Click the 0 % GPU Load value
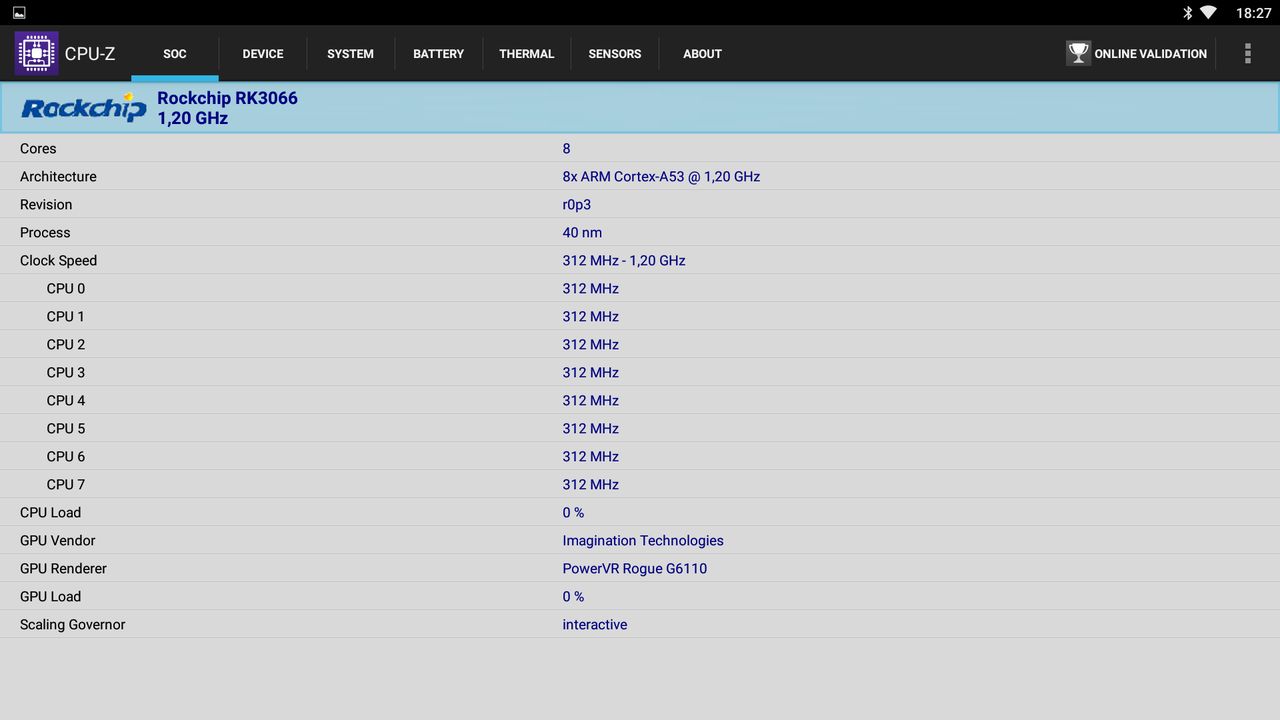Image resolution: width=1280 pixels, height=720 pixels. (x=573, y=596)
